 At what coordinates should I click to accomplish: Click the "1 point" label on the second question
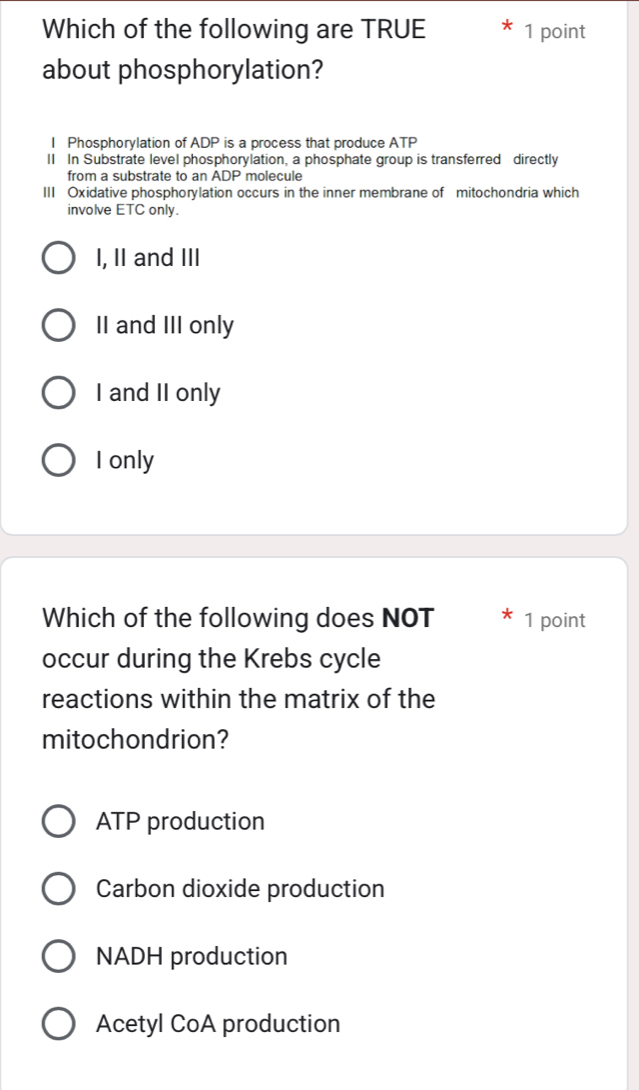(x=552, y=620)
